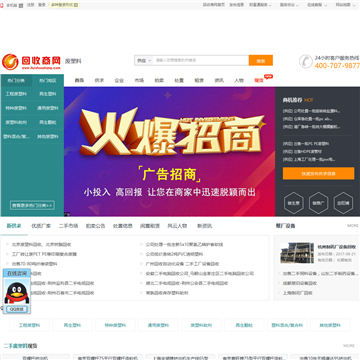This screenshot has height=360, width=360.
Task: Open listing 广州回收自动化设备 二手工厂设备回收
Action: (182, 264)
